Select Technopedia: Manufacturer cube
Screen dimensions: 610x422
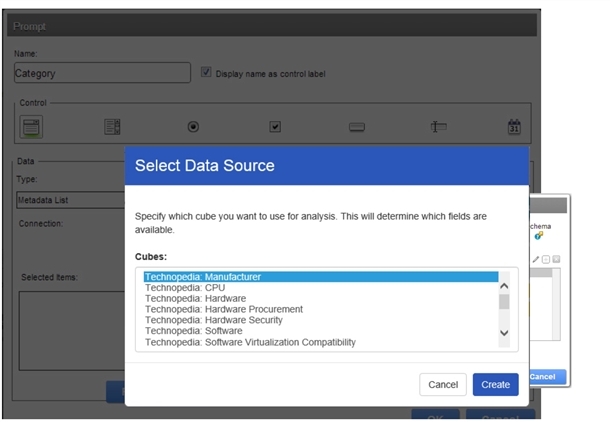coord(321,277)
